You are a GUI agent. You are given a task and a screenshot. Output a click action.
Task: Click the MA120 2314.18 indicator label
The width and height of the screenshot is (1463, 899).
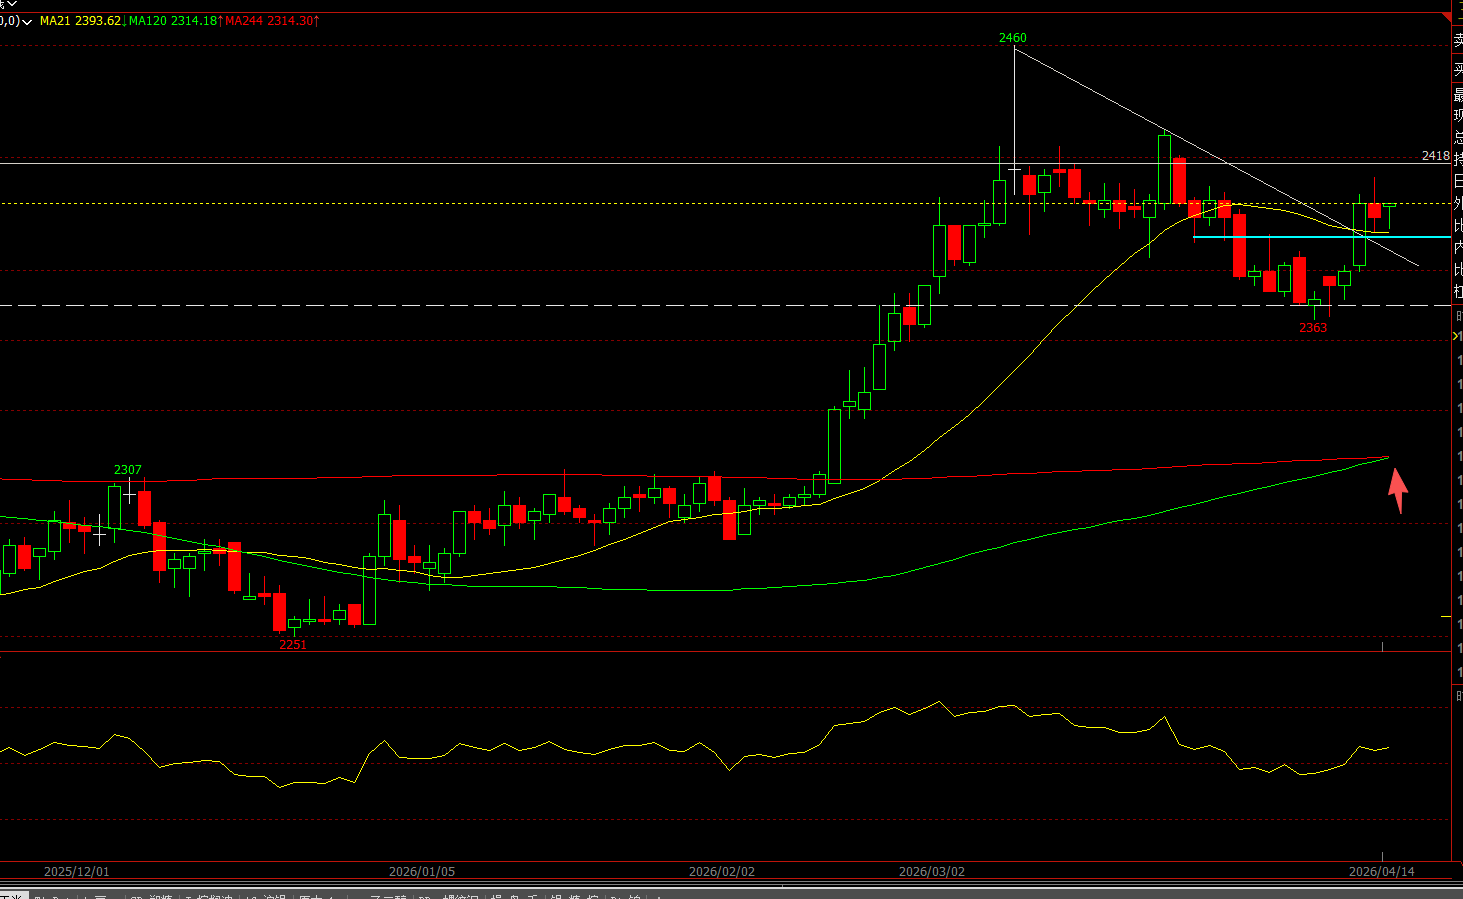point(173,21)
